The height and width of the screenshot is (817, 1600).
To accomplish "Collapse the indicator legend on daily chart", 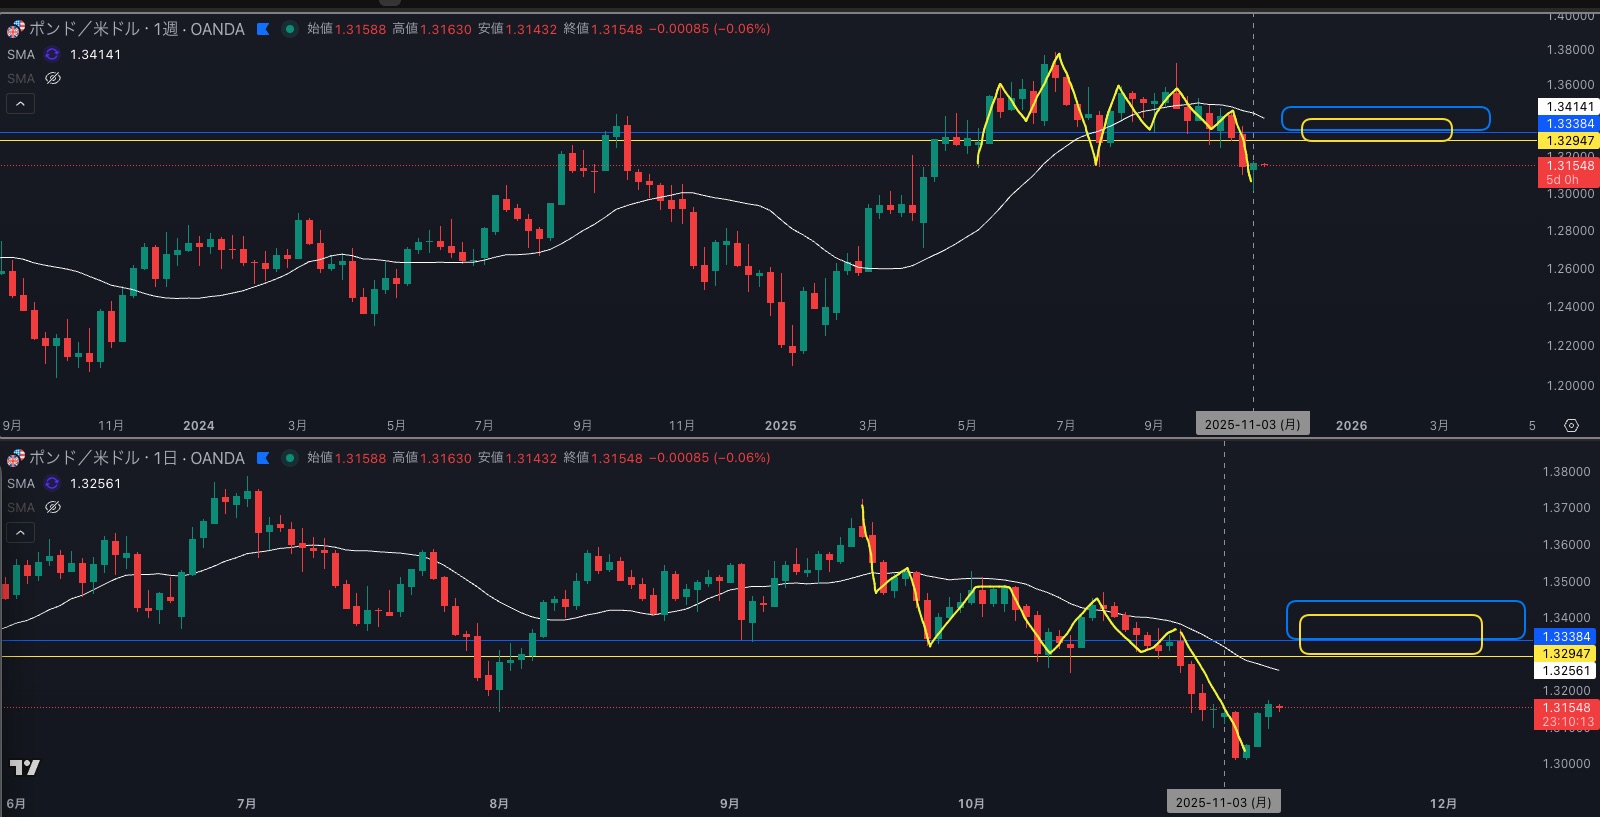I will click(20, 532).
